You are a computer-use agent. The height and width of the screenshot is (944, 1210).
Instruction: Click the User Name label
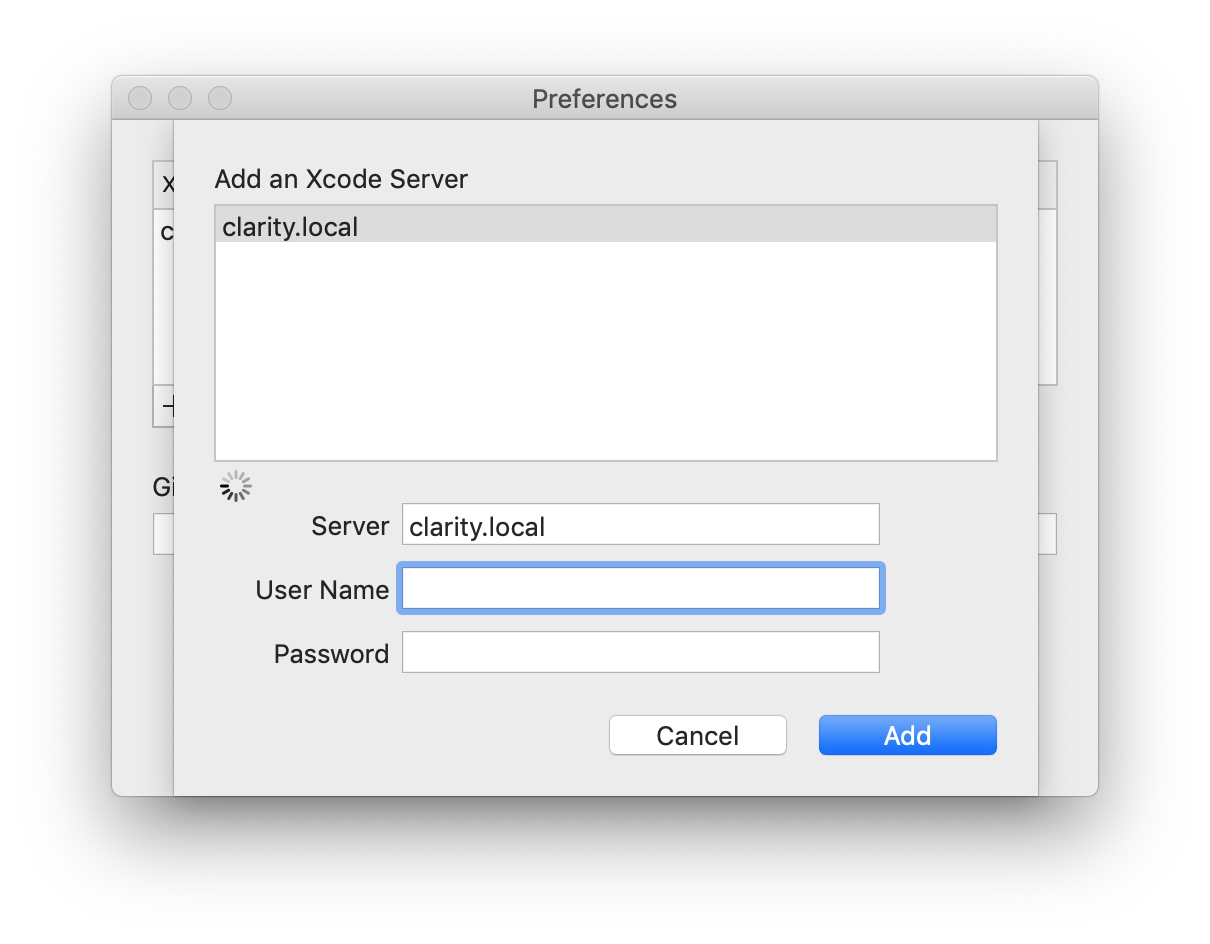(x=322, y=589)
